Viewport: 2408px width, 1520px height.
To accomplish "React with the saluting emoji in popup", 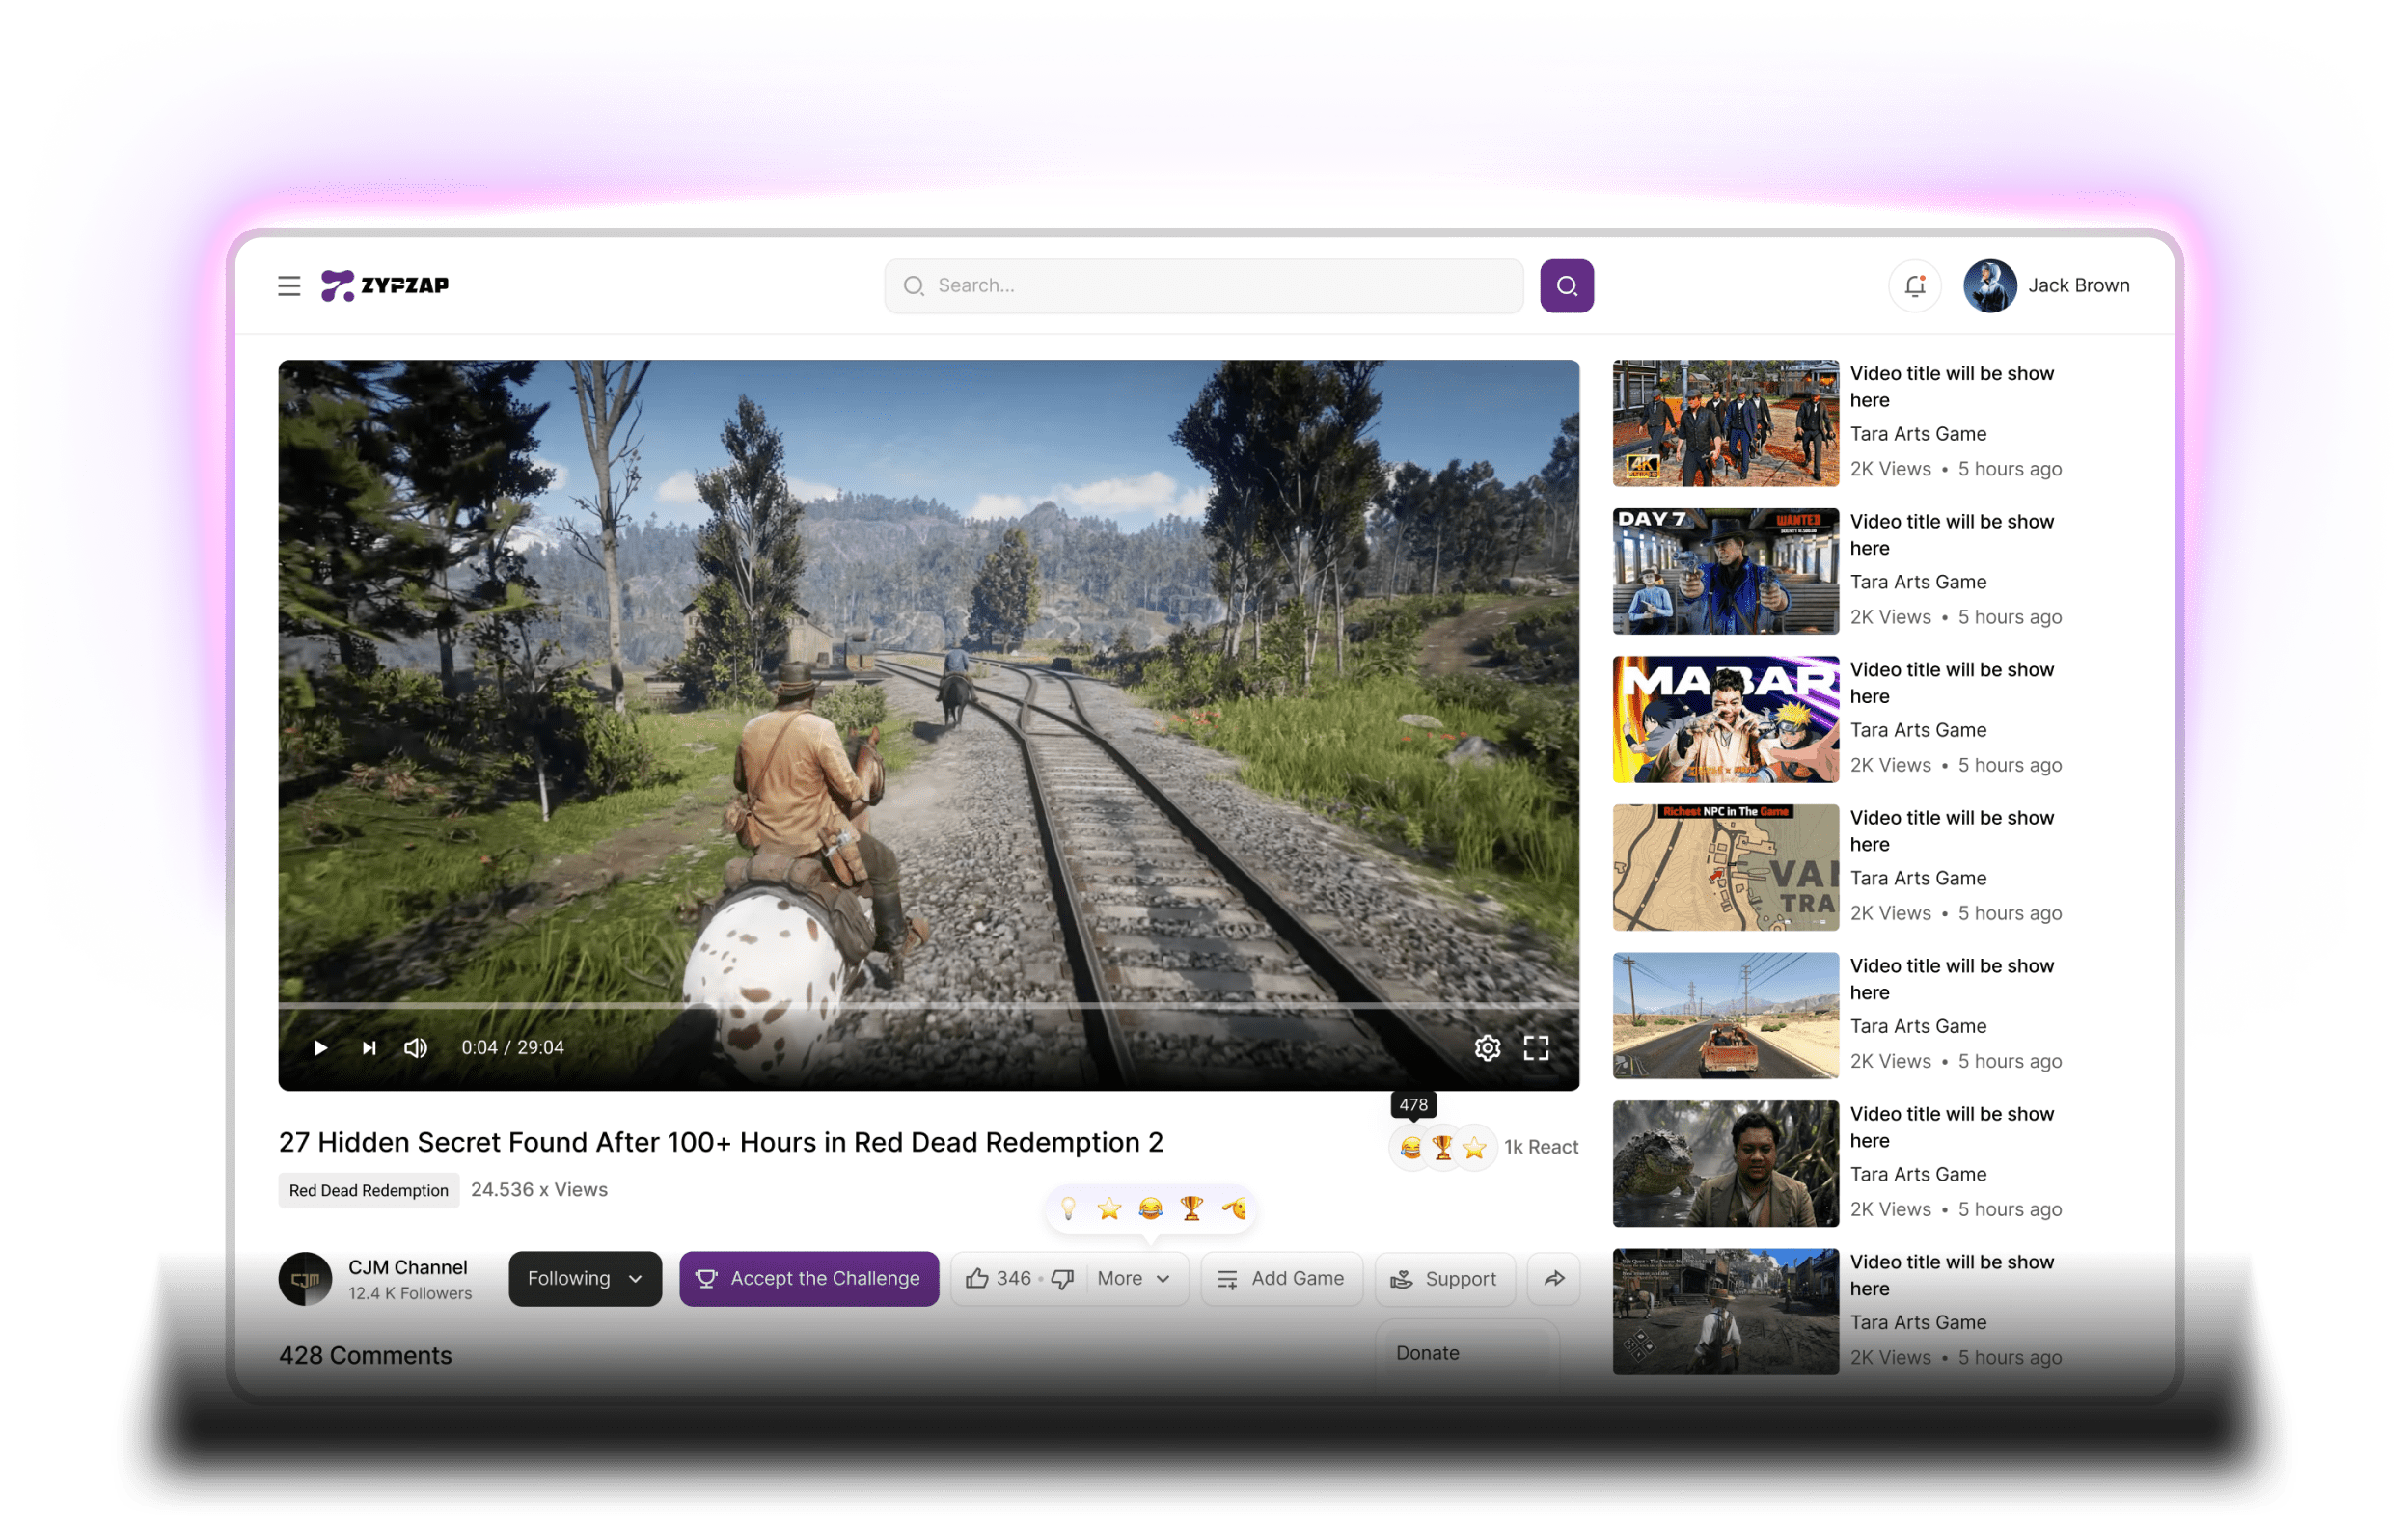I will (1233, 1209).
